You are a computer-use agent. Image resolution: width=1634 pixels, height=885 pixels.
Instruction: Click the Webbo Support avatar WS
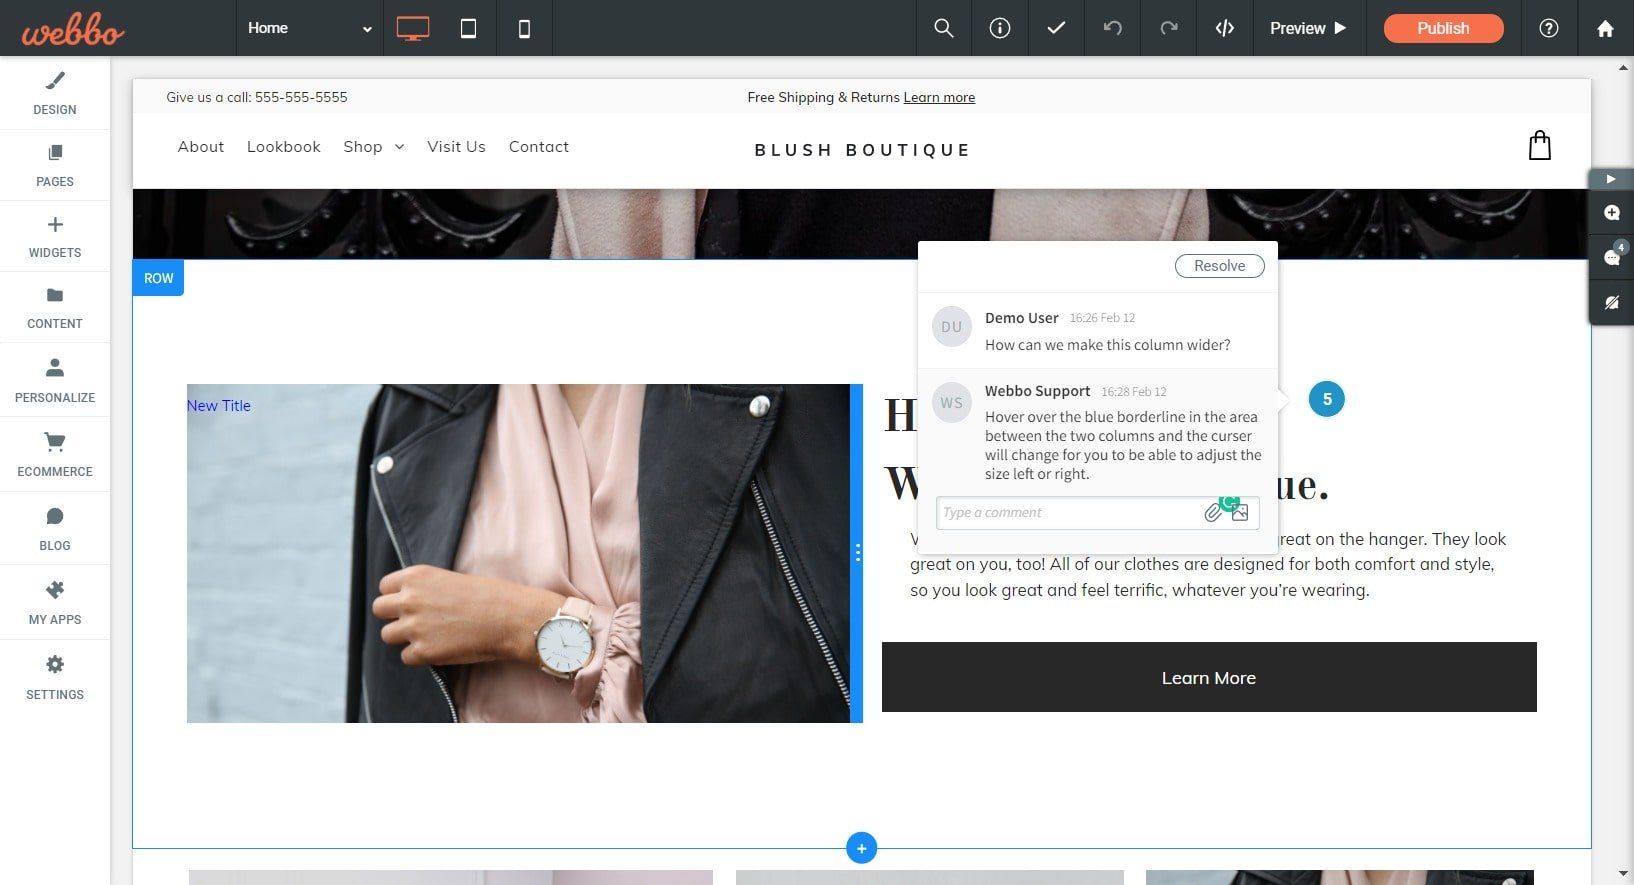(x=951, y=403)
